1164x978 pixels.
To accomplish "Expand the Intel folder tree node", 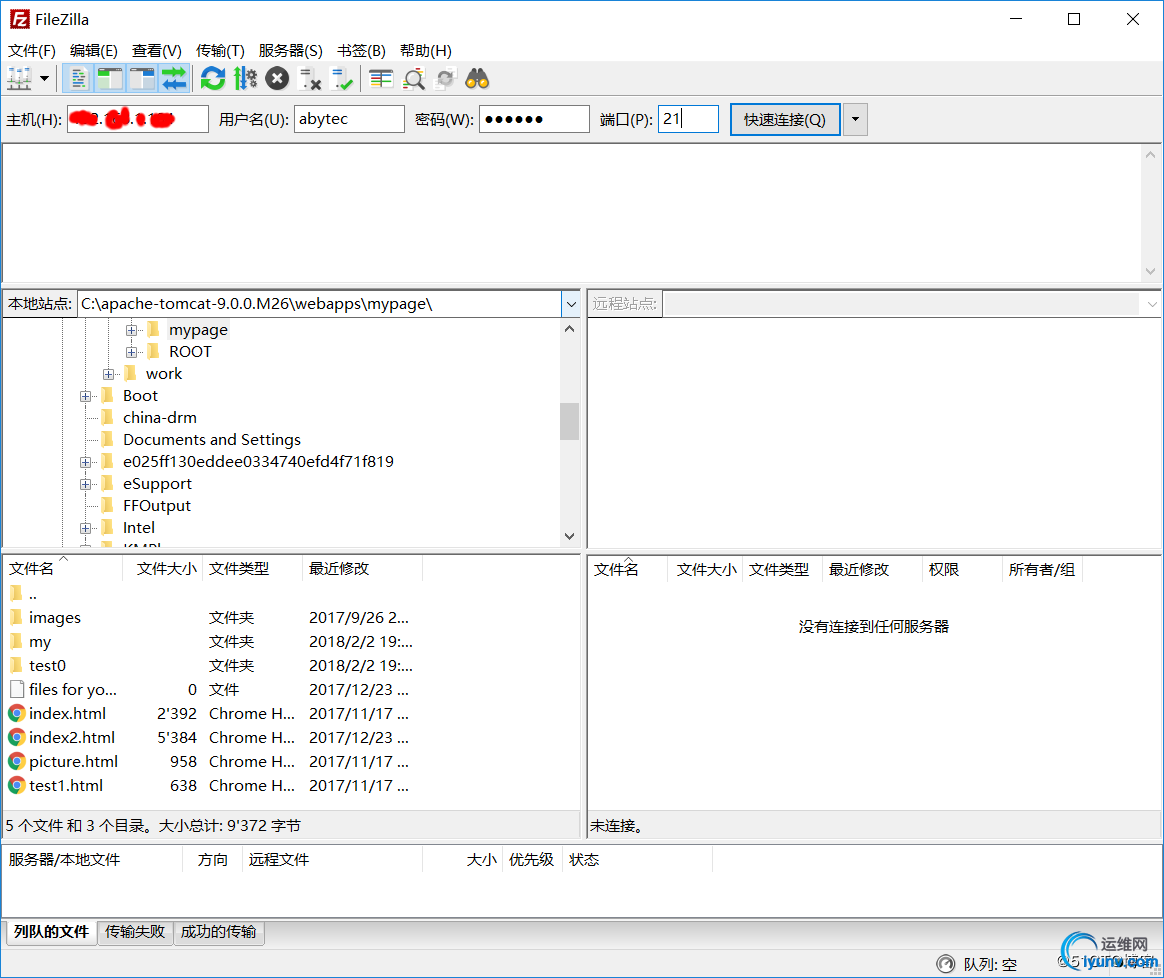I will pyautogui.click(x=85, y=528).
